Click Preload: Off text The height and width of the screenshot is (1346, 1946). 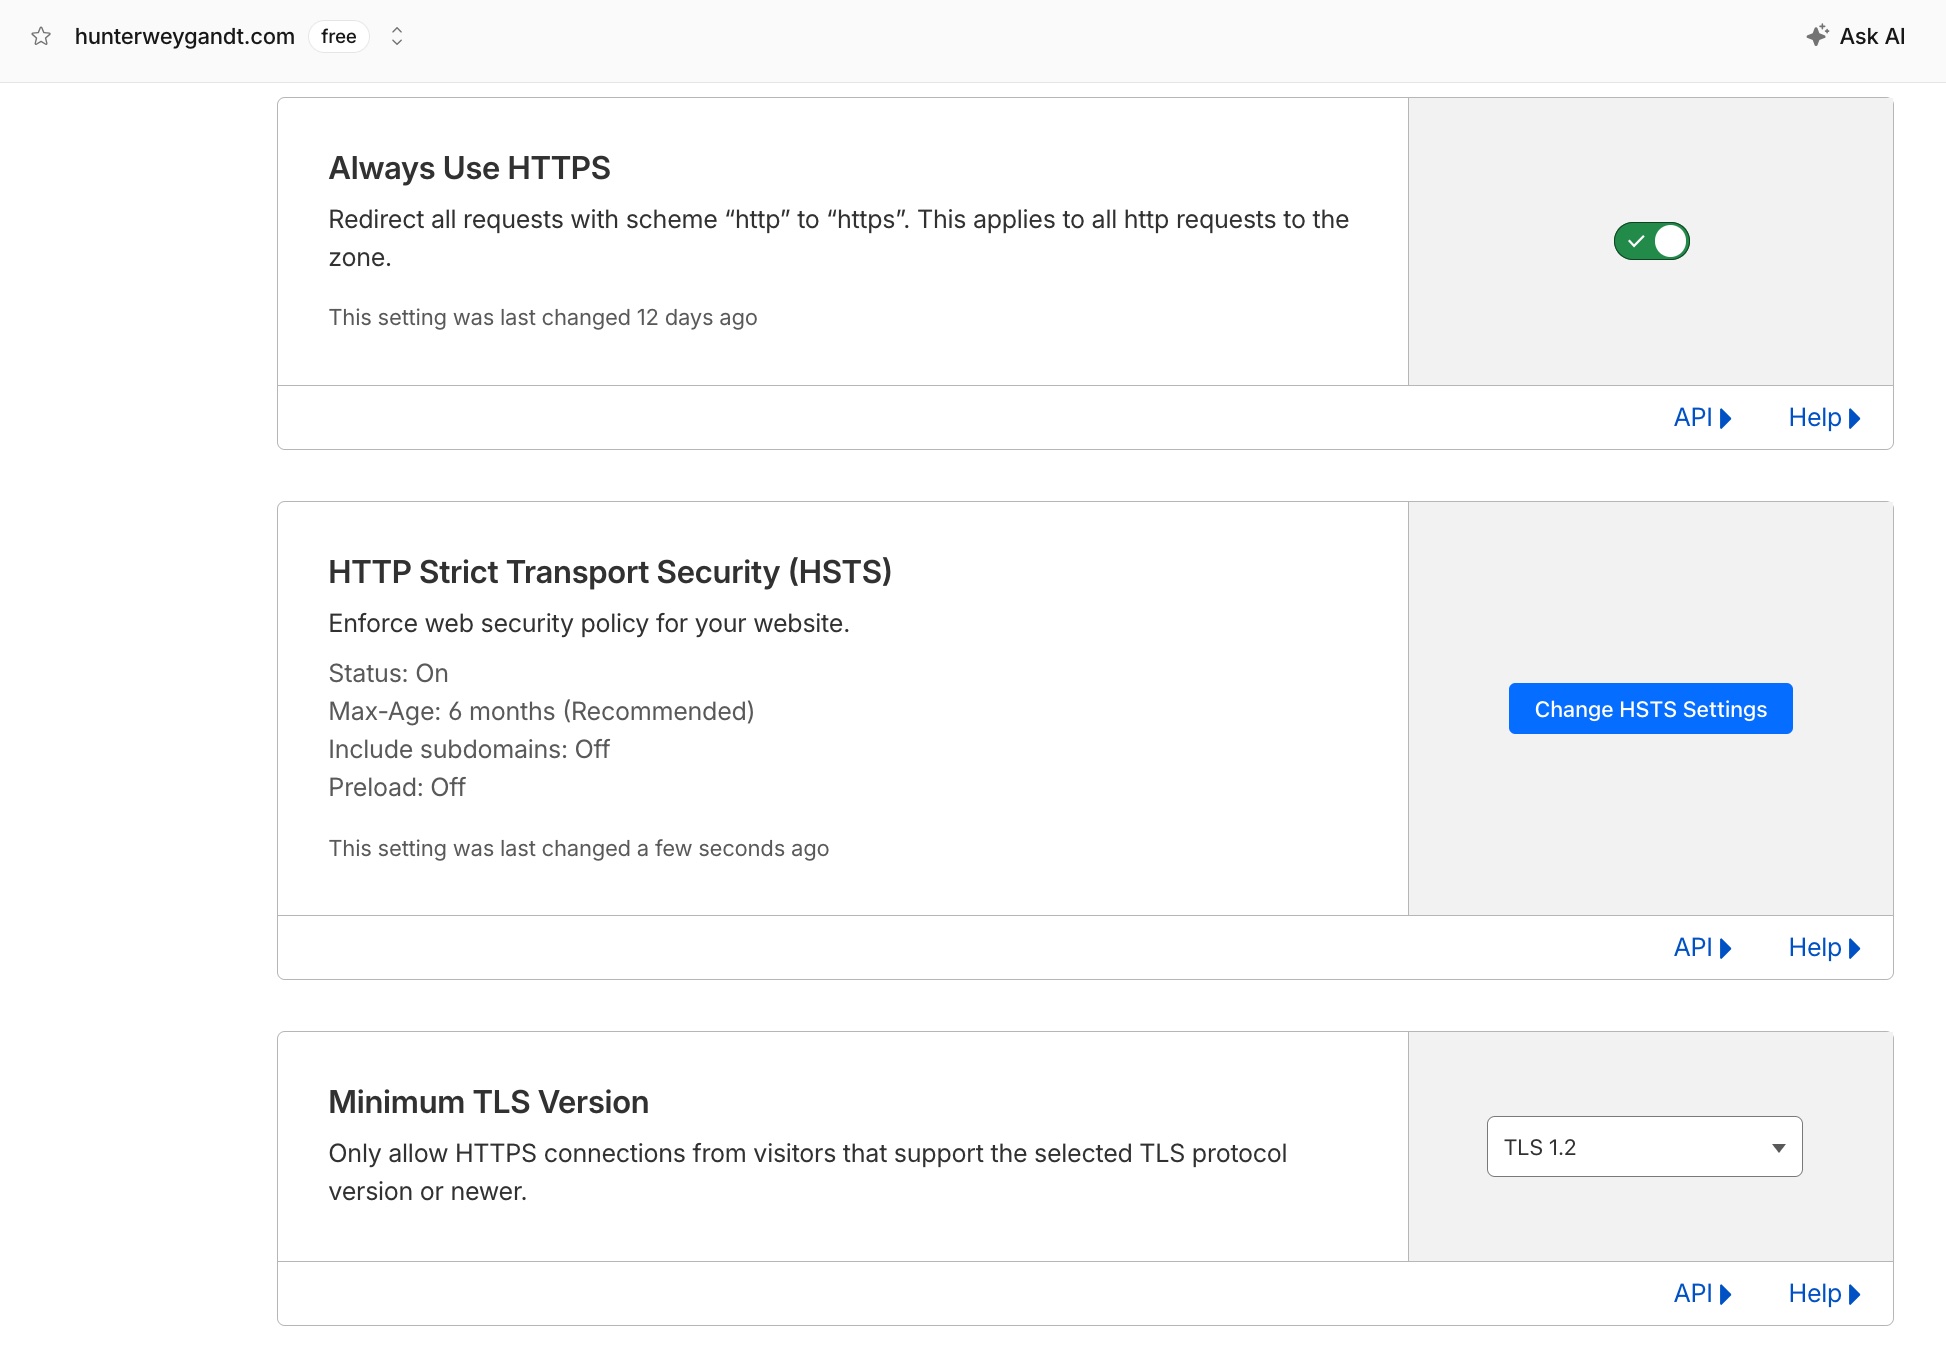tap(397, 787)
